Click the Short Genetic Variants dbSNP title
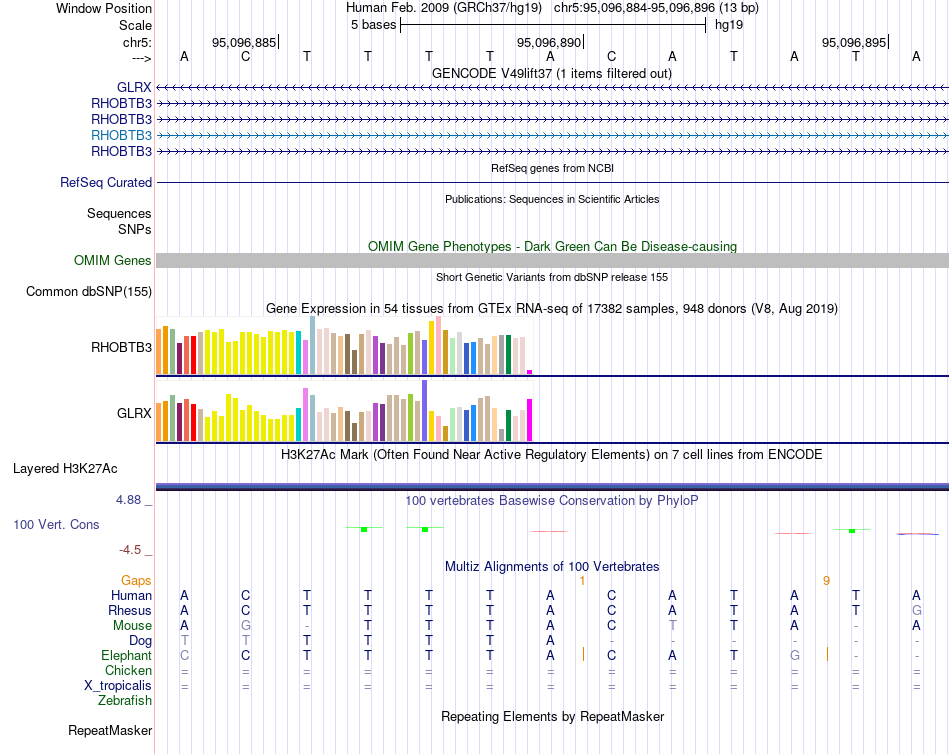 point(552,277)
